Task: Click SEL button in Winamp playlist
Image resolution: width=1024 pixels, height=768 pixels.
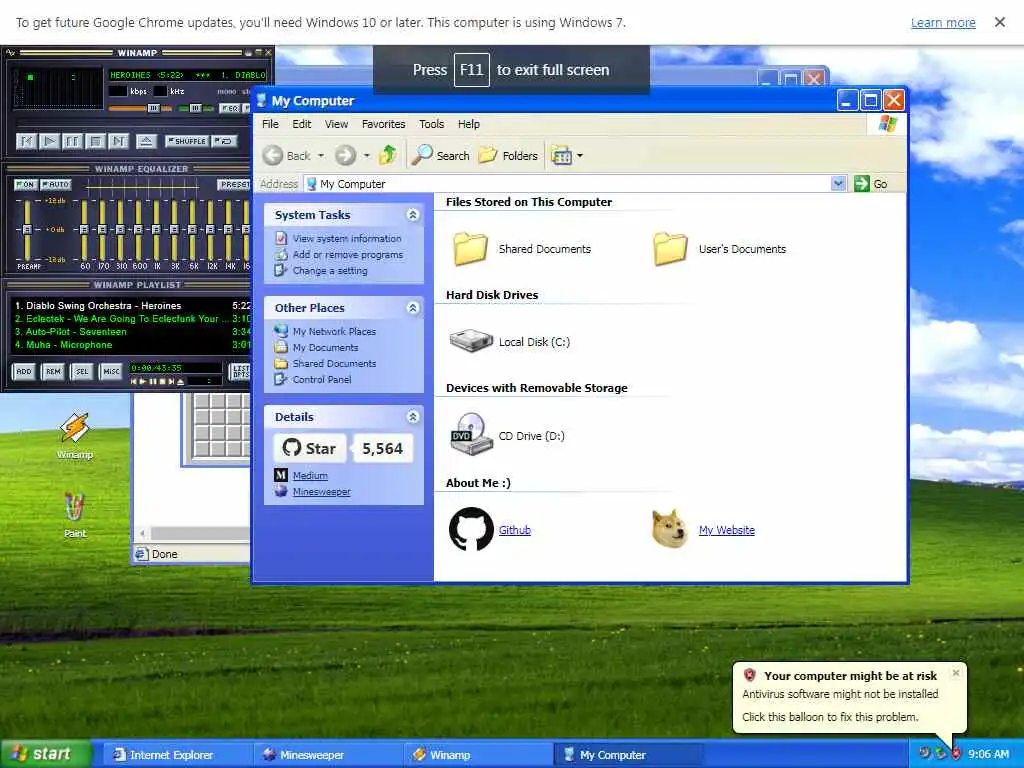Action: 82,372
